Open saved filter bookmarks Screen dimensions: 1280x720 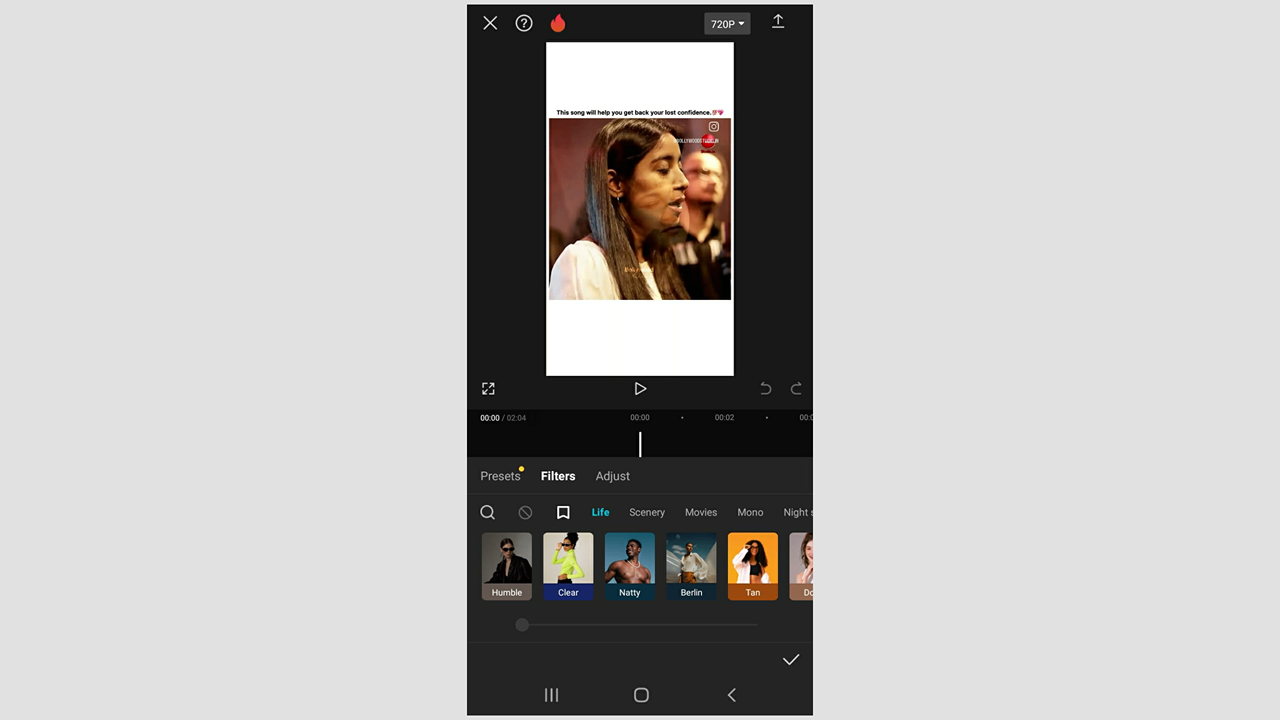[563, 512]
